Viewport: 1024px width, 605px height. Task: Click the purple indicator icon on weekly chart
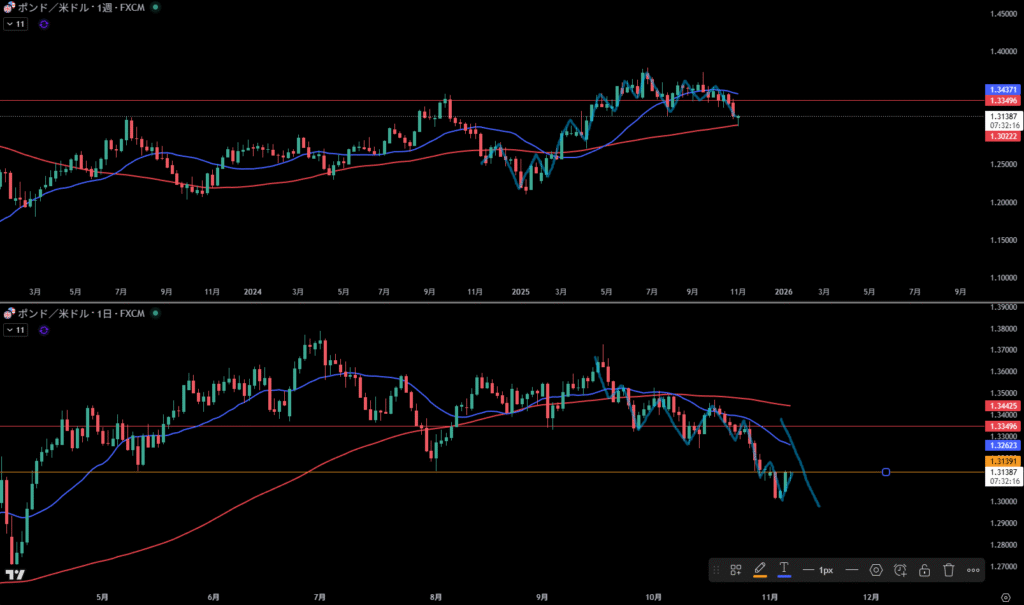(x=44, y=23)
